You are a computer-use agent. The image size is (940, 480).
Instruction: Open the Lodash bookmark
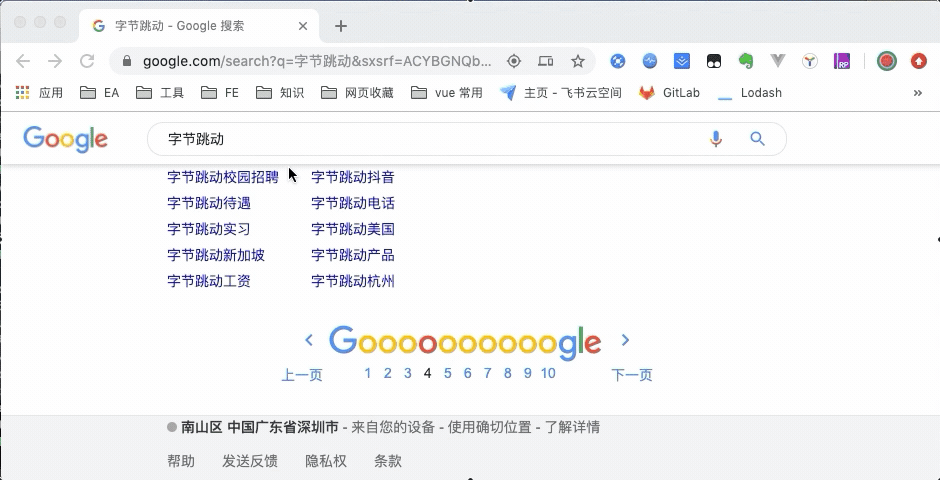click(750, 93)
